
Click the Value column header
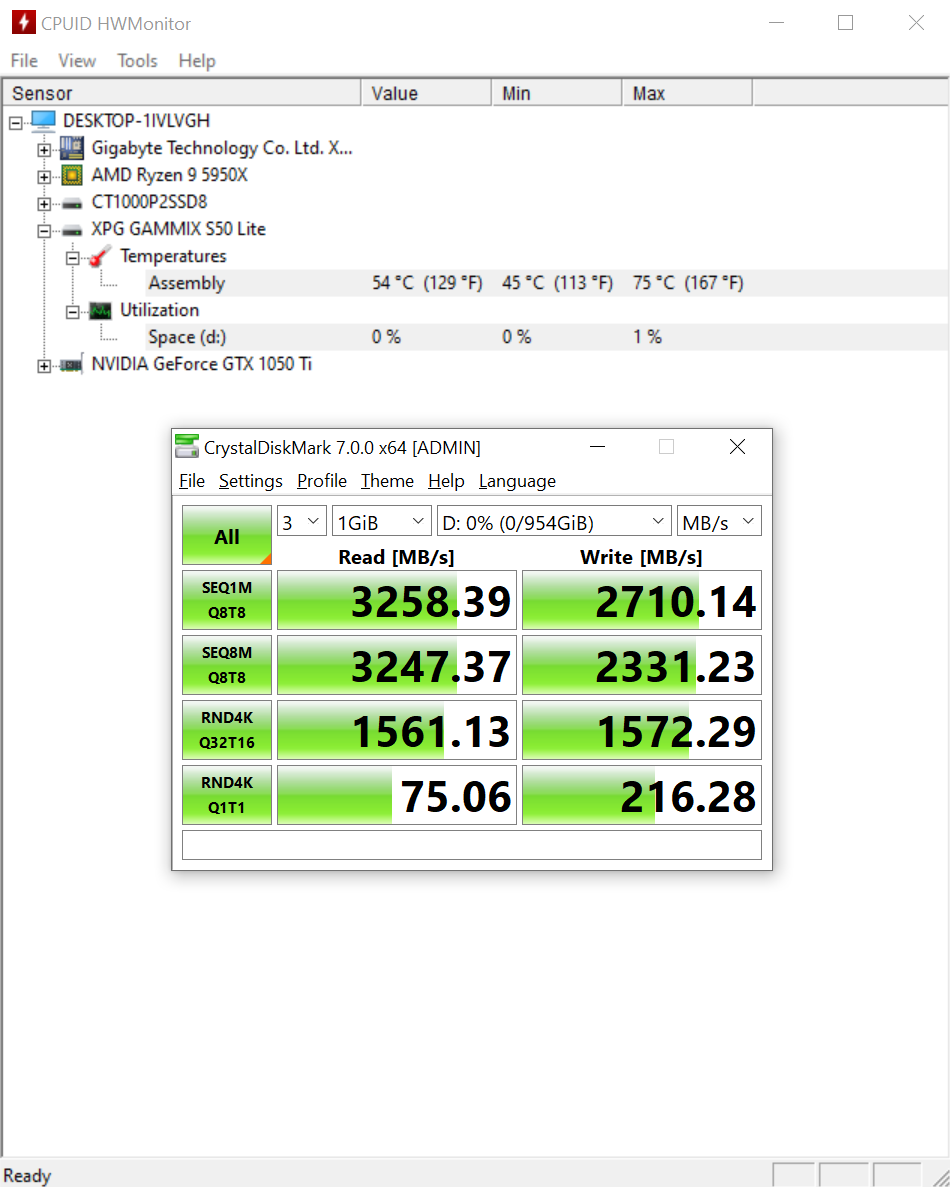tap(427, 93)
